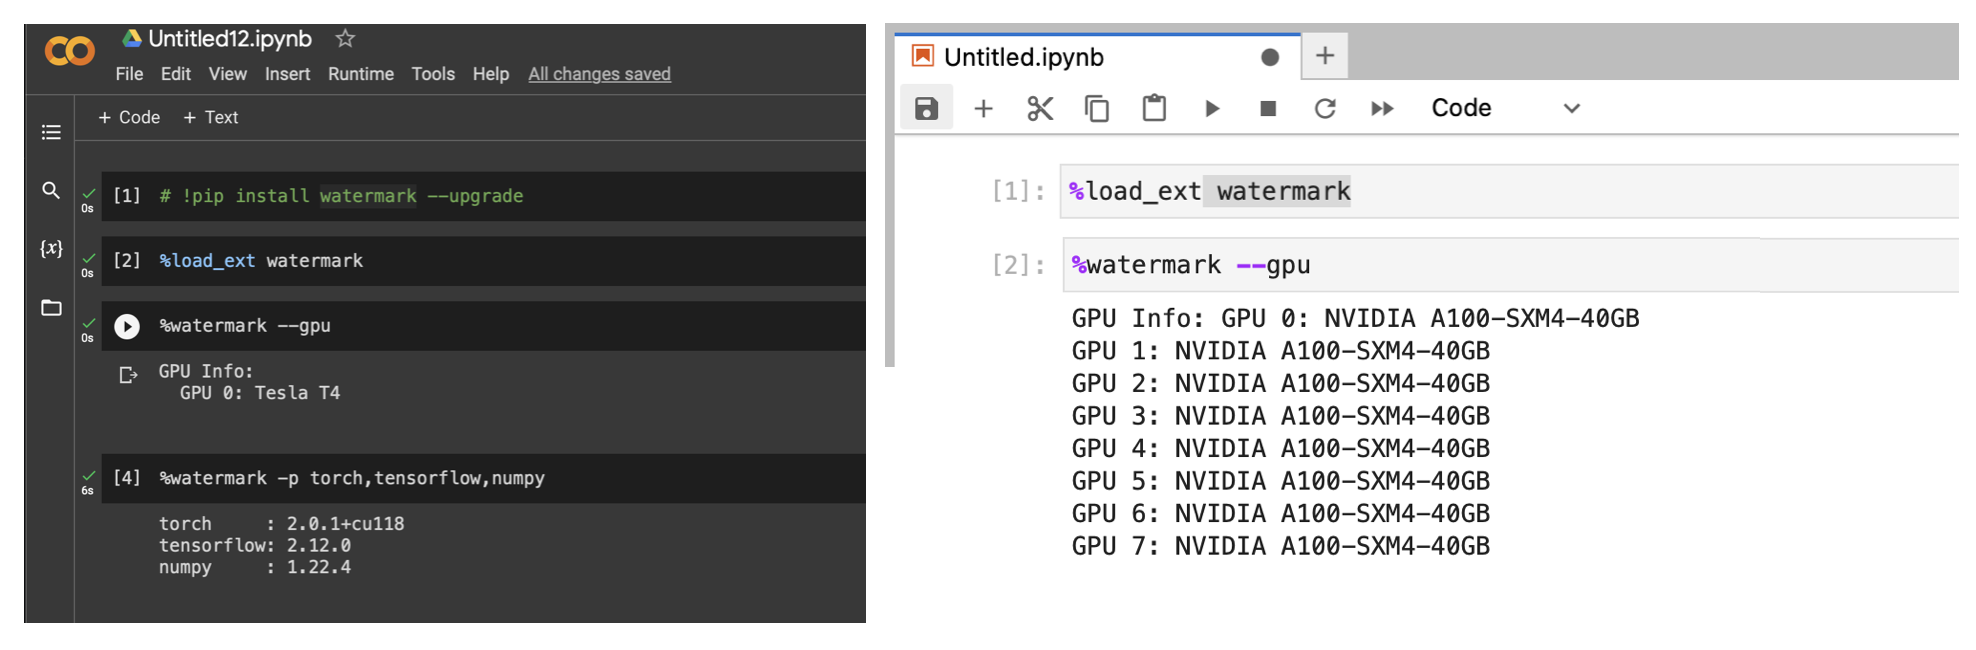
Task: Click the copy cell icon
Action: click(x=1097, y=108)
